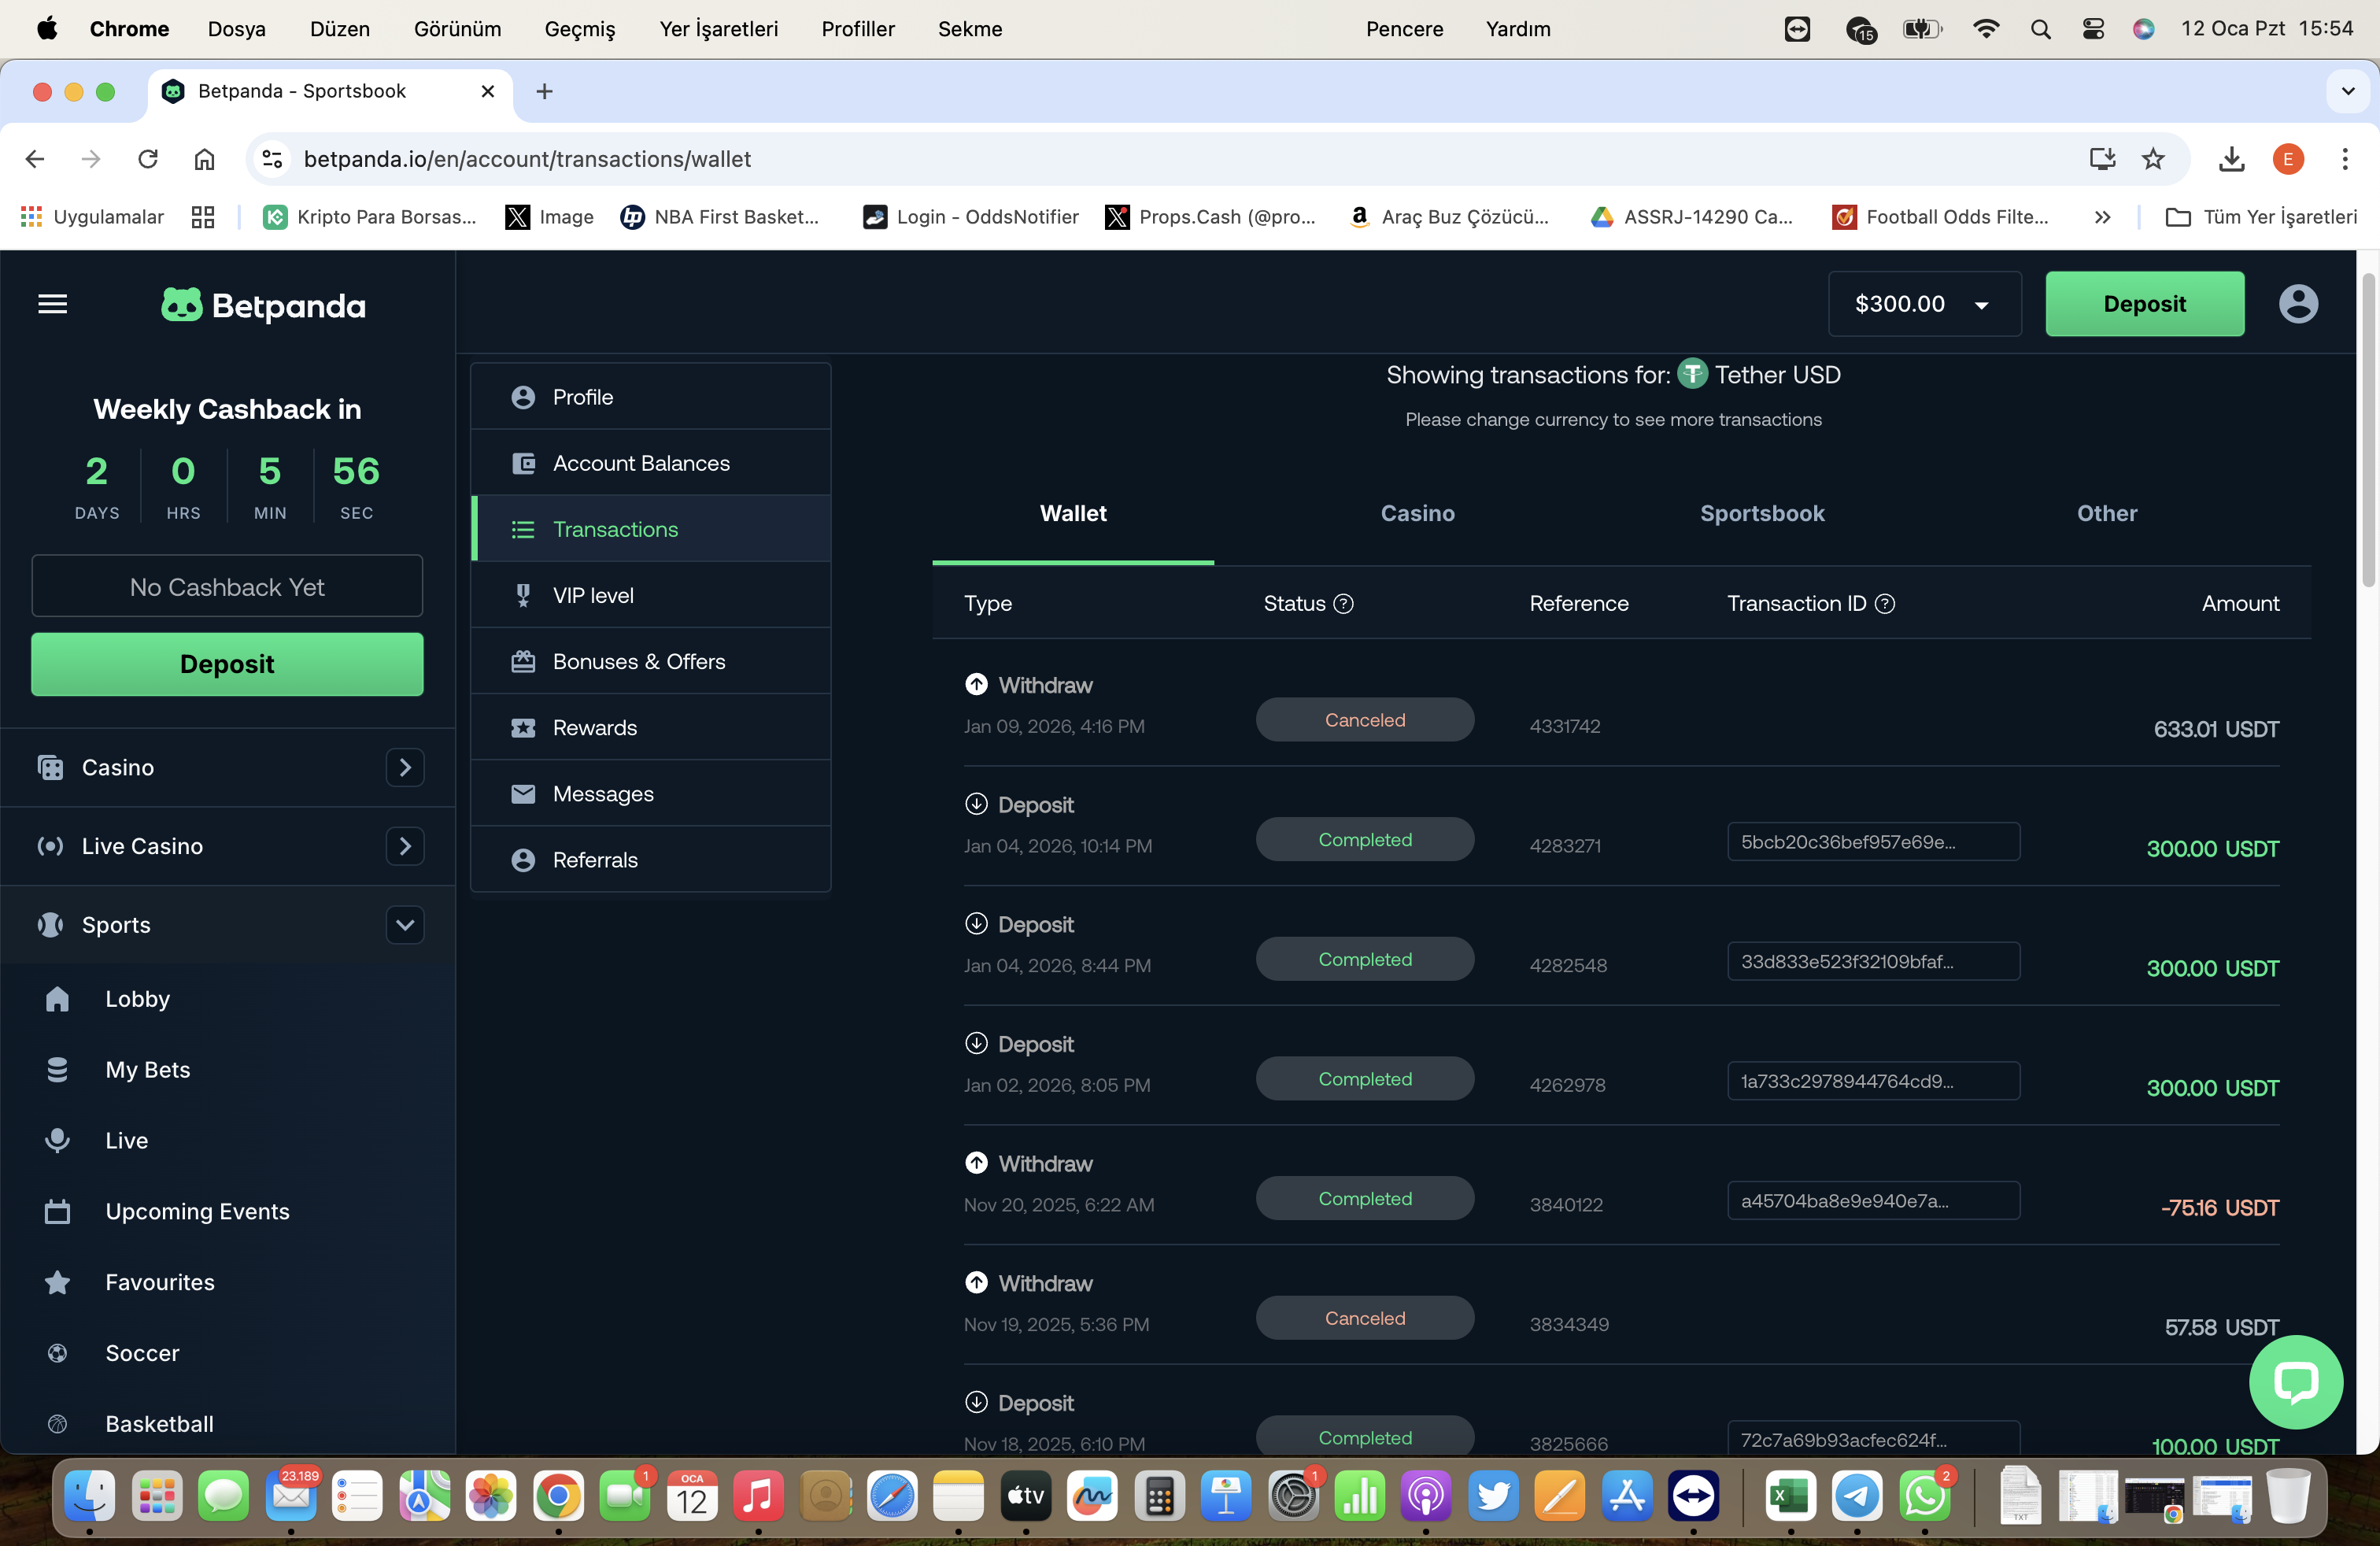Open the balance $300.00 currency dropdown

coord(1924,304)
